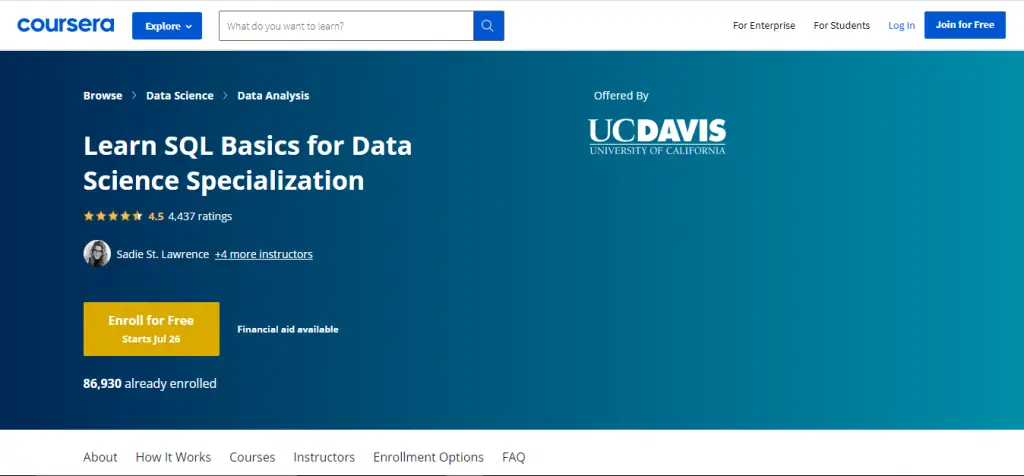Click the UC Davis university logo

(657, 136)
